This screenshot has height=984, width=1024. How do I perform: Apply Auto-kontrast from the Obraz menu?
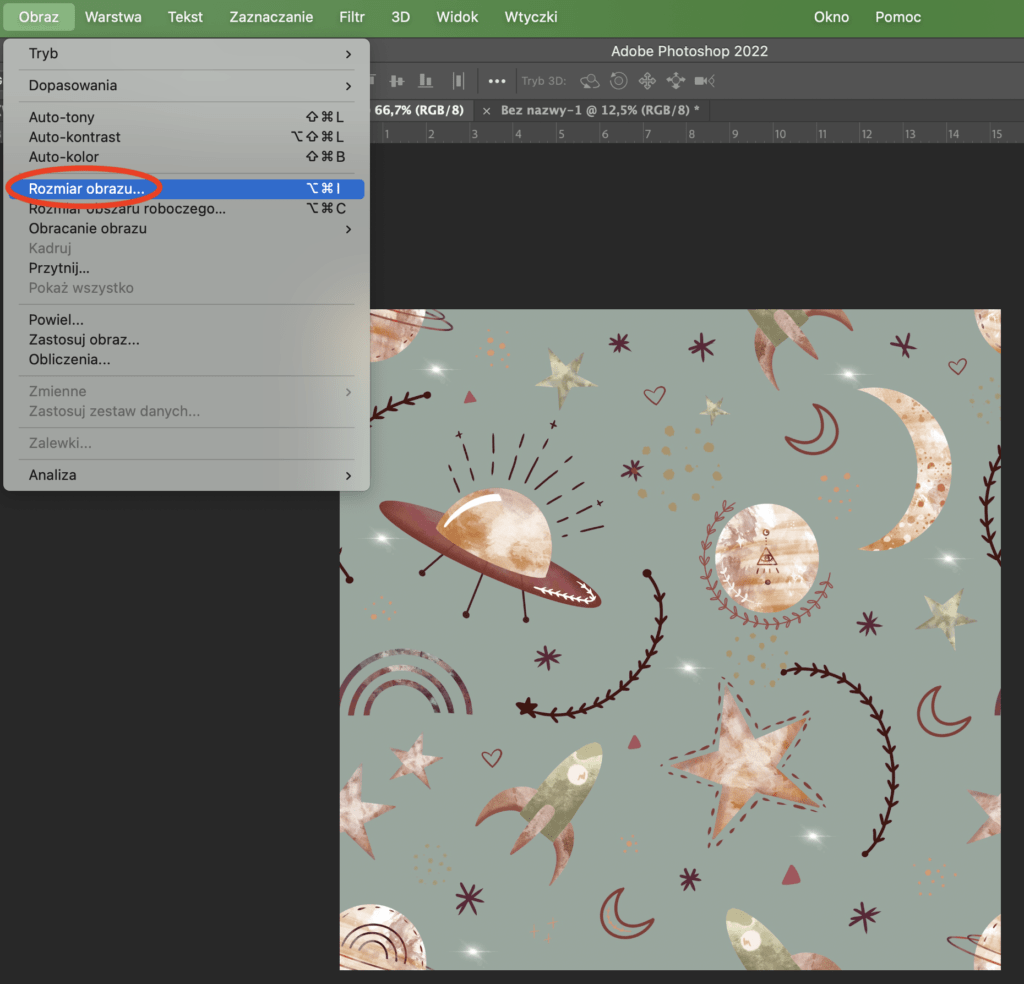coord(75,137)
